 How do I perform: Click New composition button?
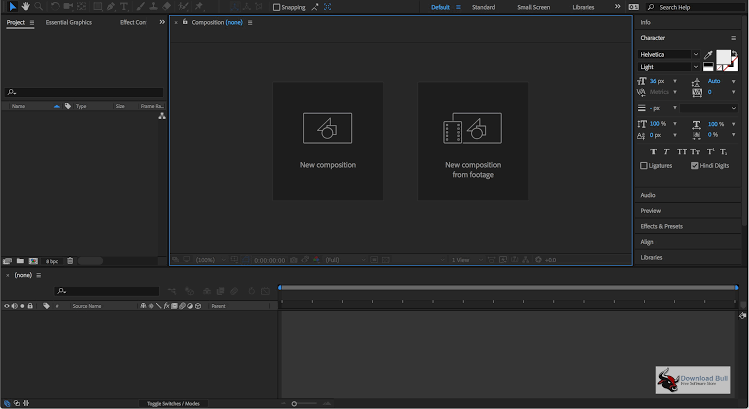(x=328, y=141)
